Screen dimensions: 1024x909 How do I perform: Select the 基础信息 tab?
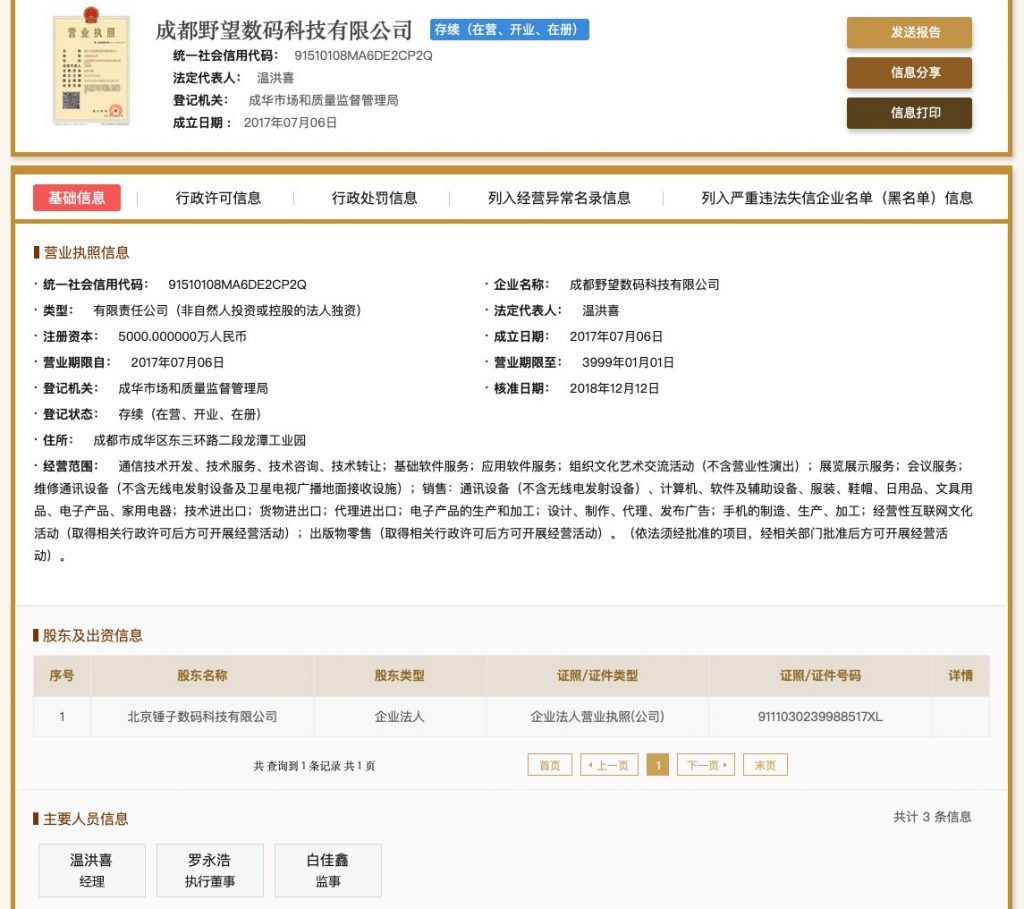[x=77, y=198]
